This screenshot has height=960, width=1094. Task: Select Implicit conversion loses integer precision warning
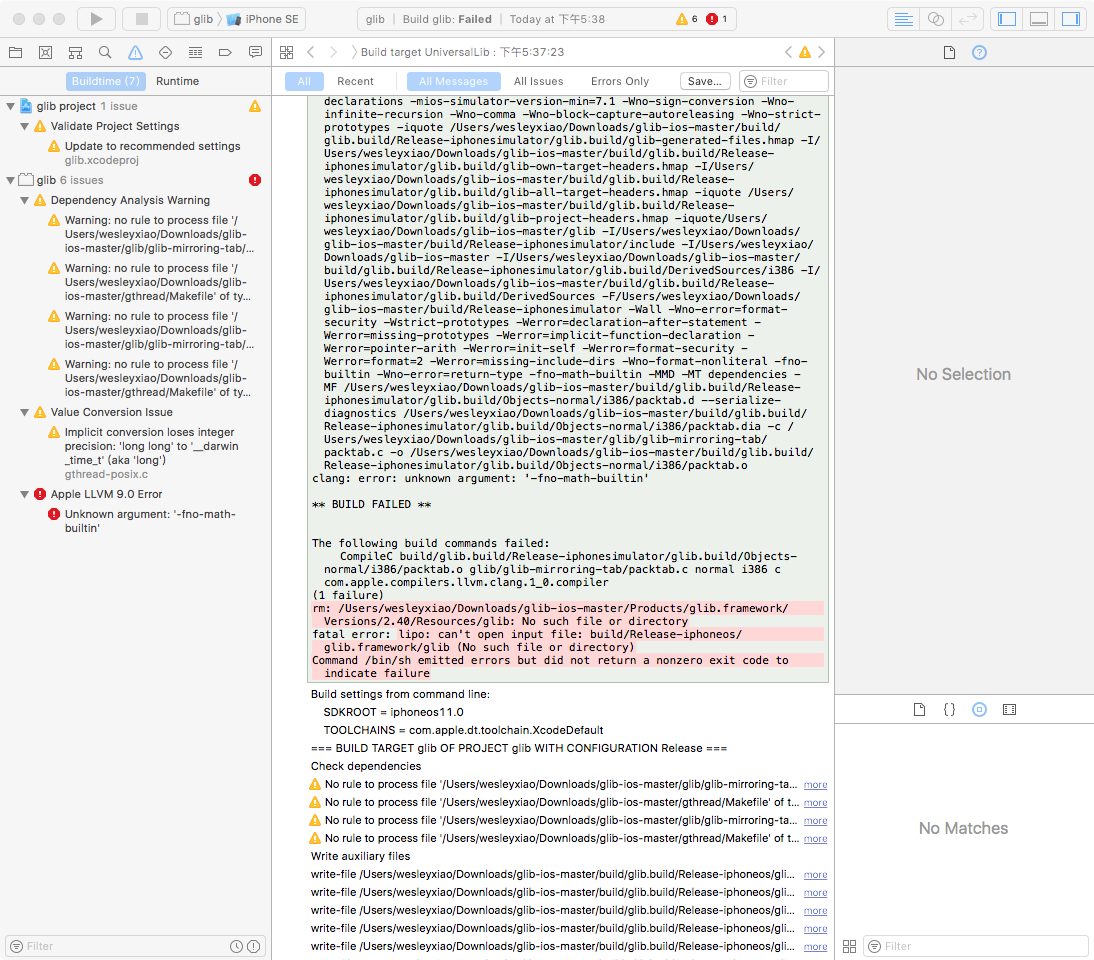[151, 446]
